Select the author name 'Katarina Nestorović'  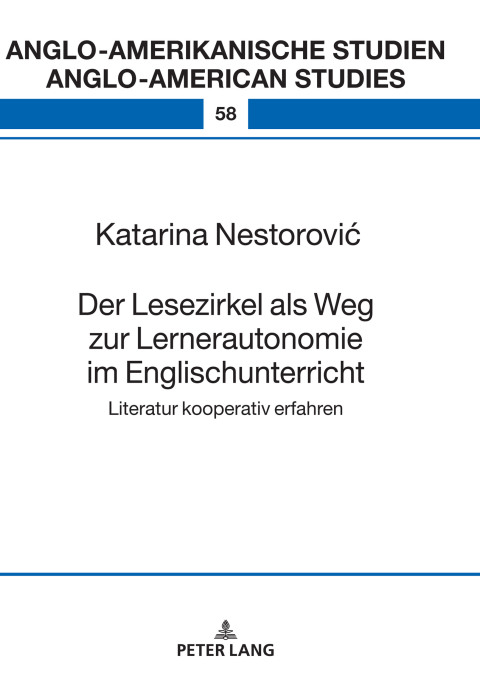[228, 235]
